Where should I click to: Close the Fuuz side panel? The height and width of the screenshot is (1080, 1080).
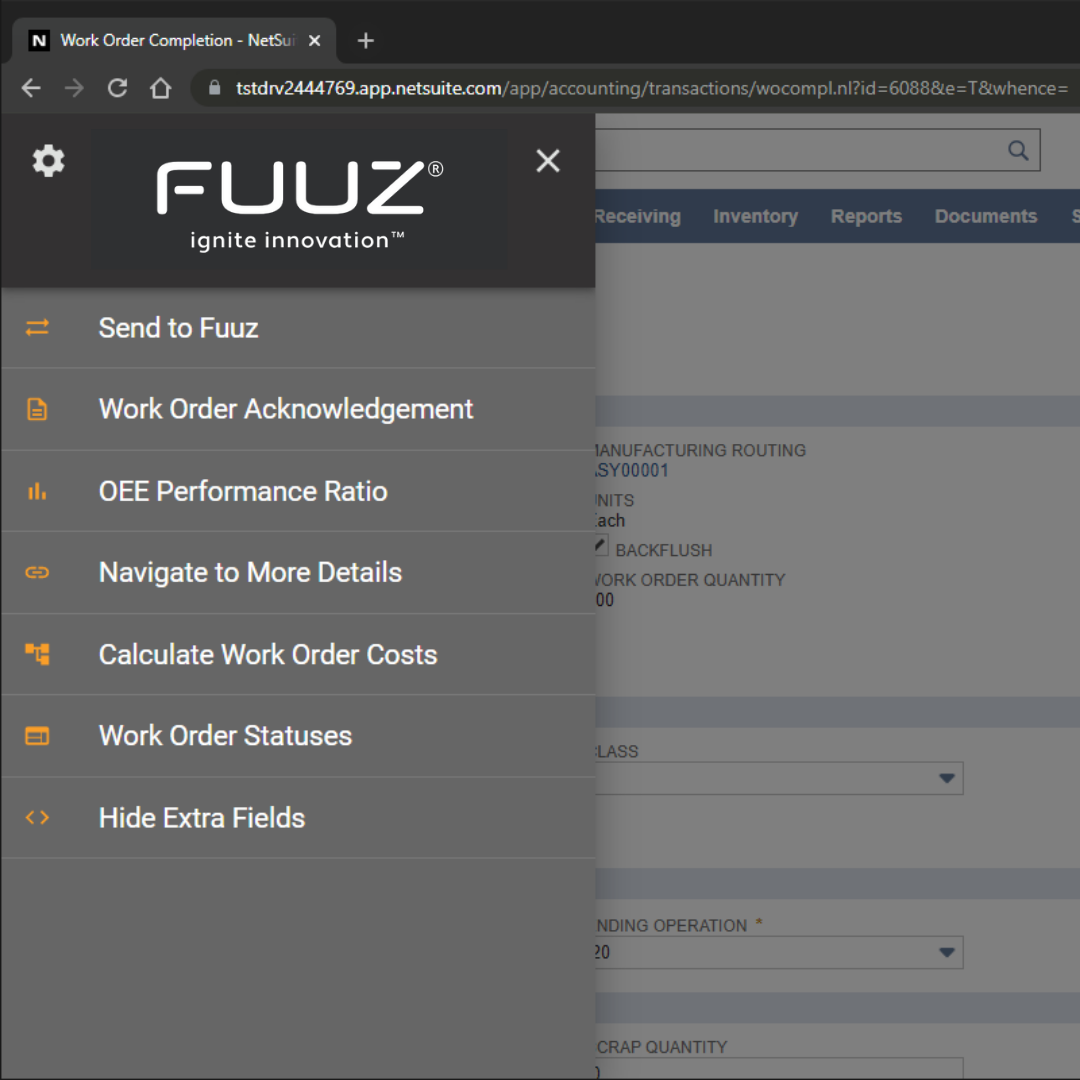[548, 160]
